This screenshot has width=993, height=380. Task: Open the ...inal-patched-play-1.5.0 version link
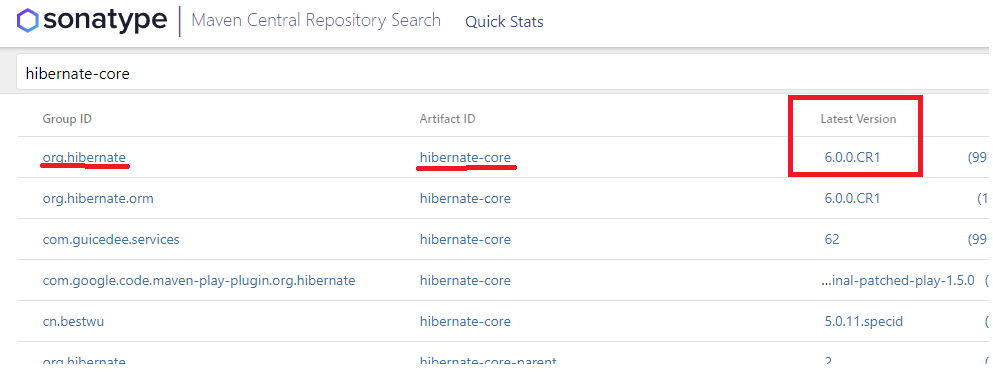coord(897,280)
